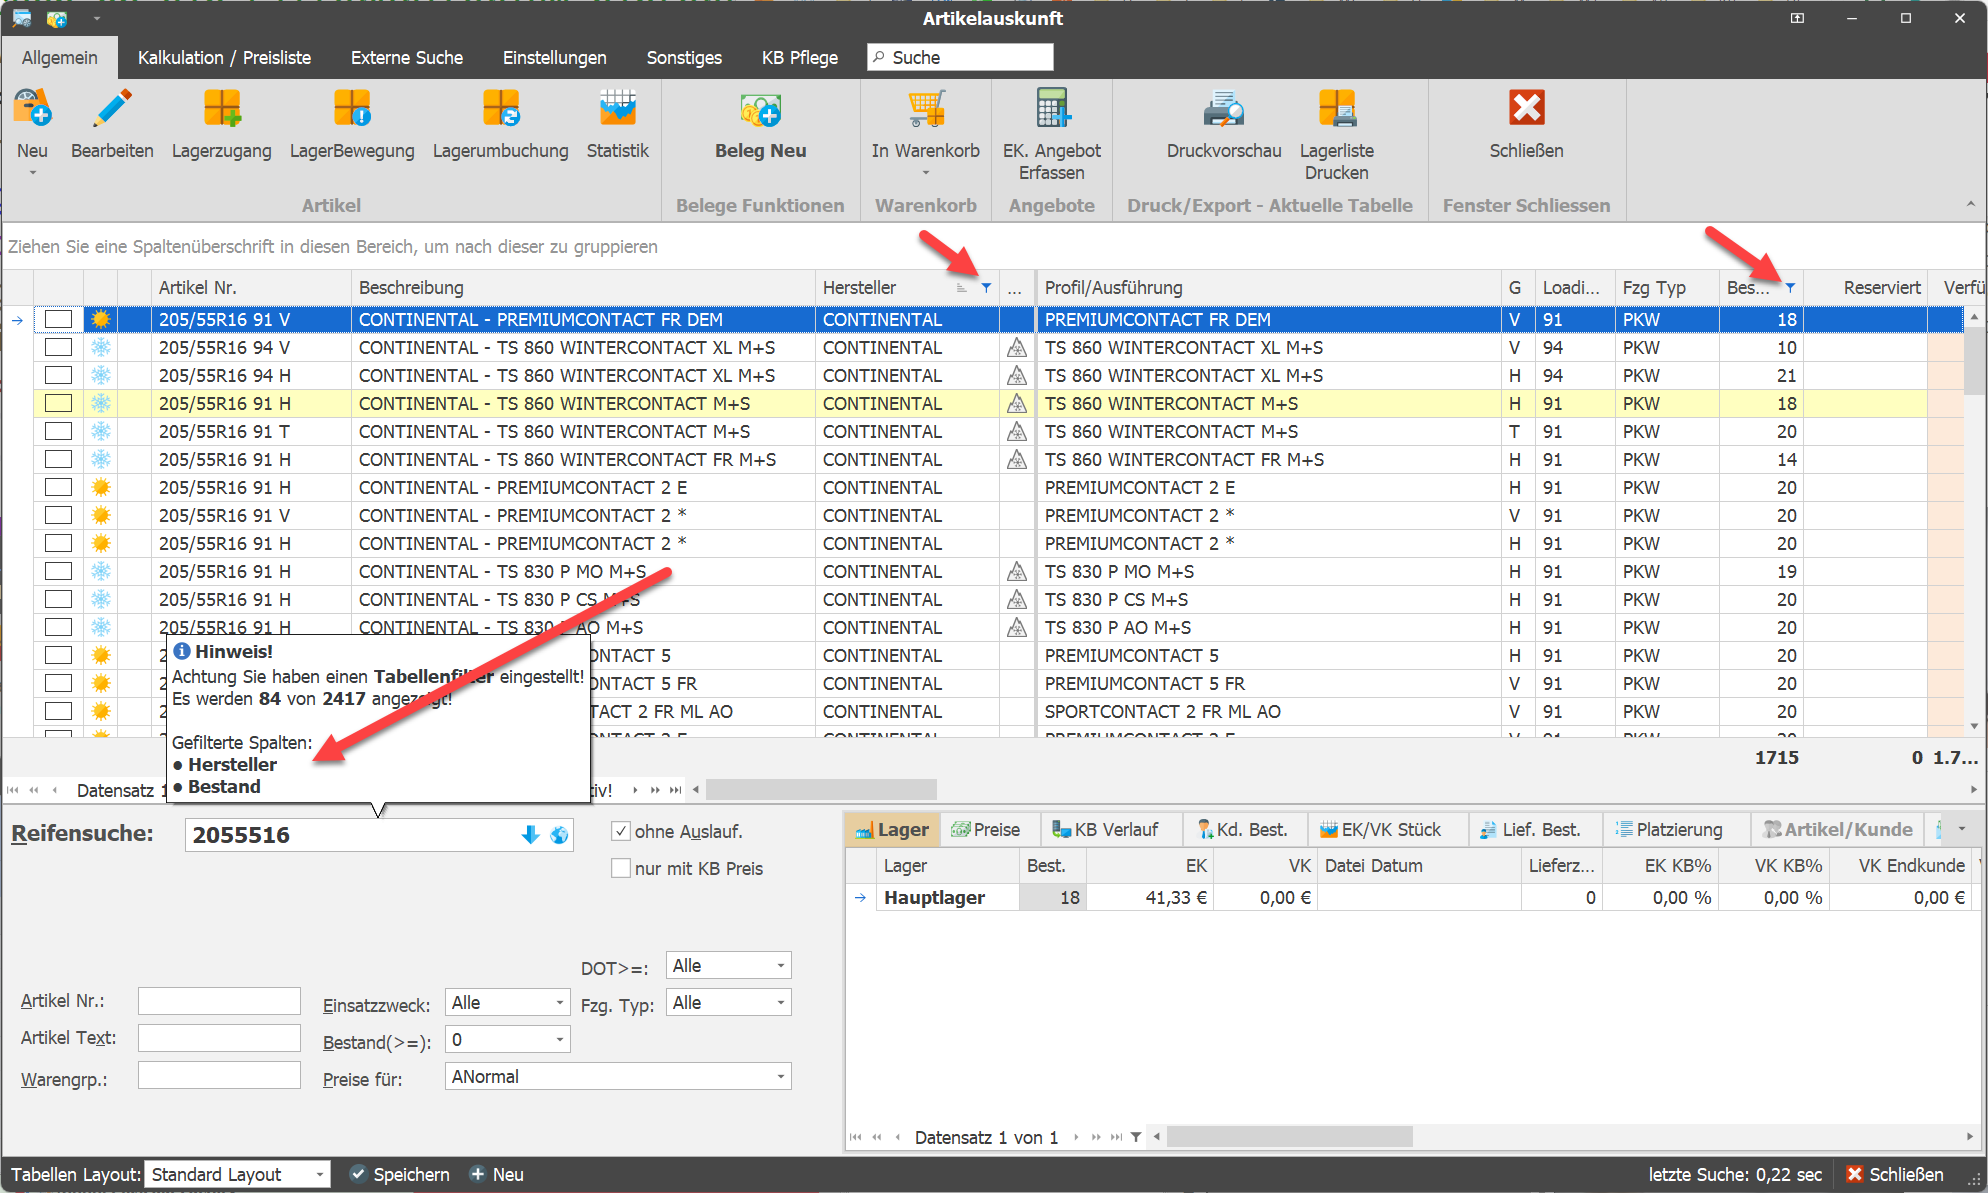
Task: Open Bestand(>=) dropdown
Action: (x=560, y=1040)
